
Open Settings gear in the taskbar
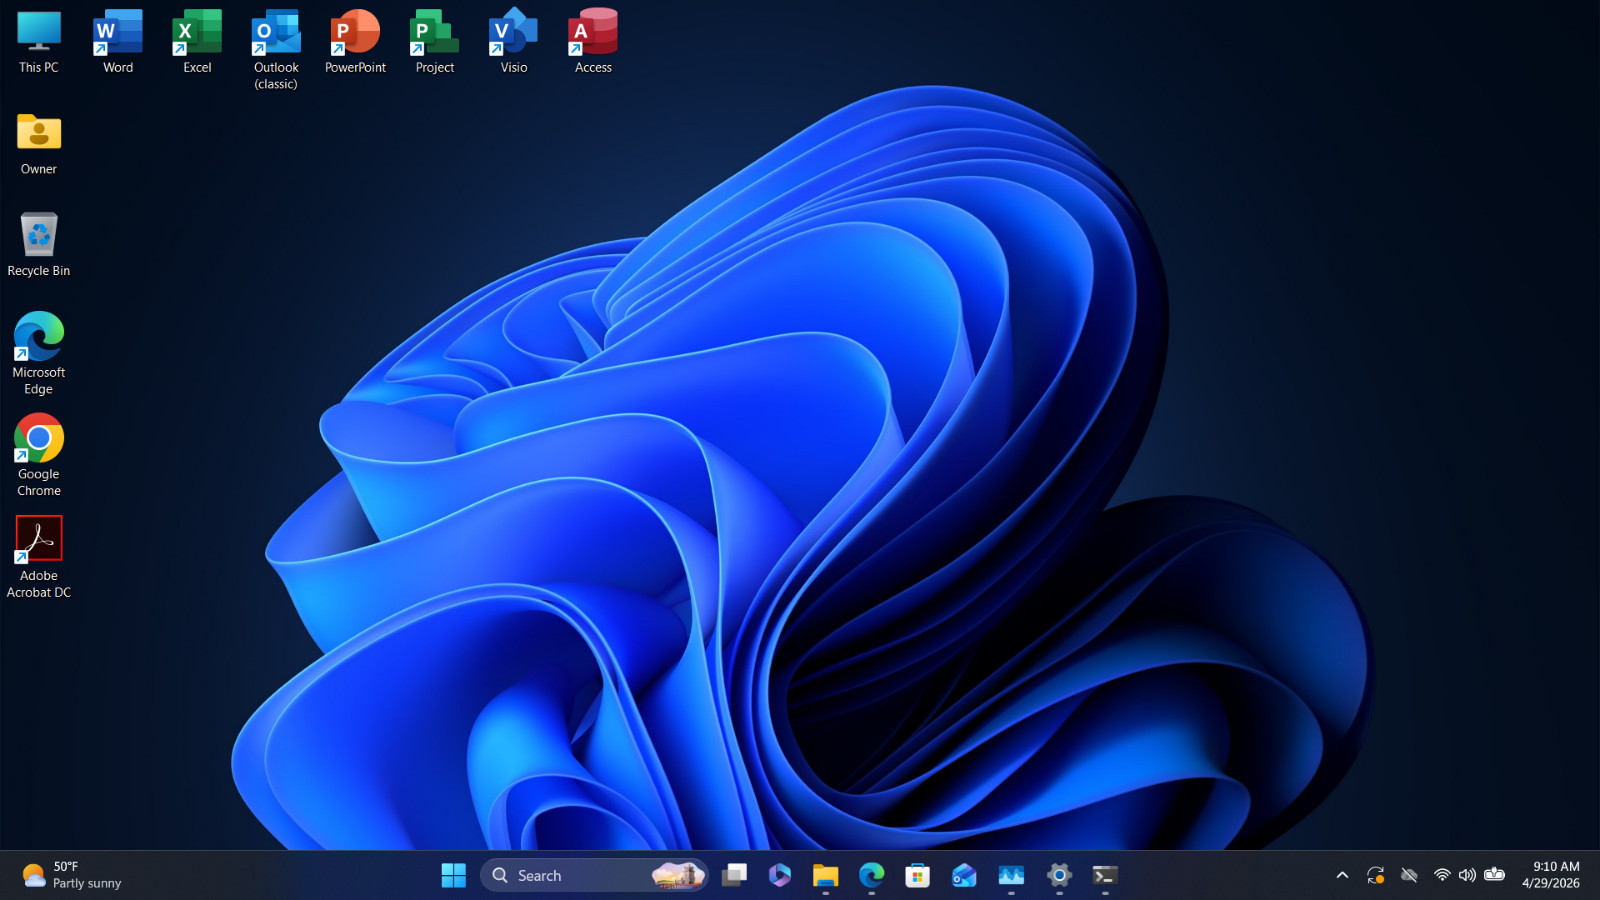click(1059, 876)
